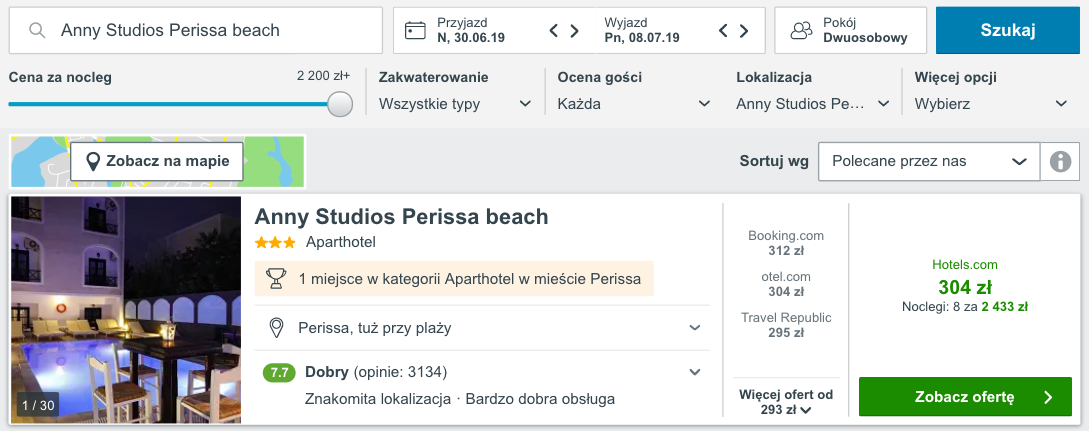Image resolution: width=1089 pixels, height=431 pixels.
Task: Go to previous check-out date arrow
Action: [723, 31]
